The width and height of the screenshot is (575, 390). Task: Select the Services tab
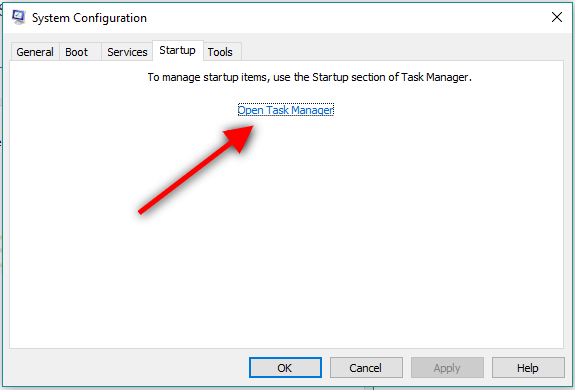click(127, 52)
